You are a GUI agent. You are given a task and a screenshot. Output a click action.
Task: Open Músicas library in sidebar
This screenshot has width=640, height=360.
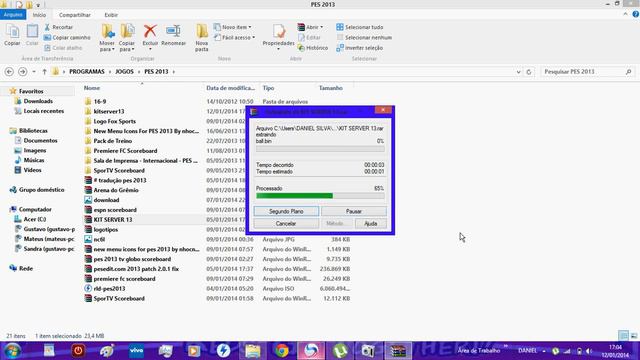coord(34,160)
